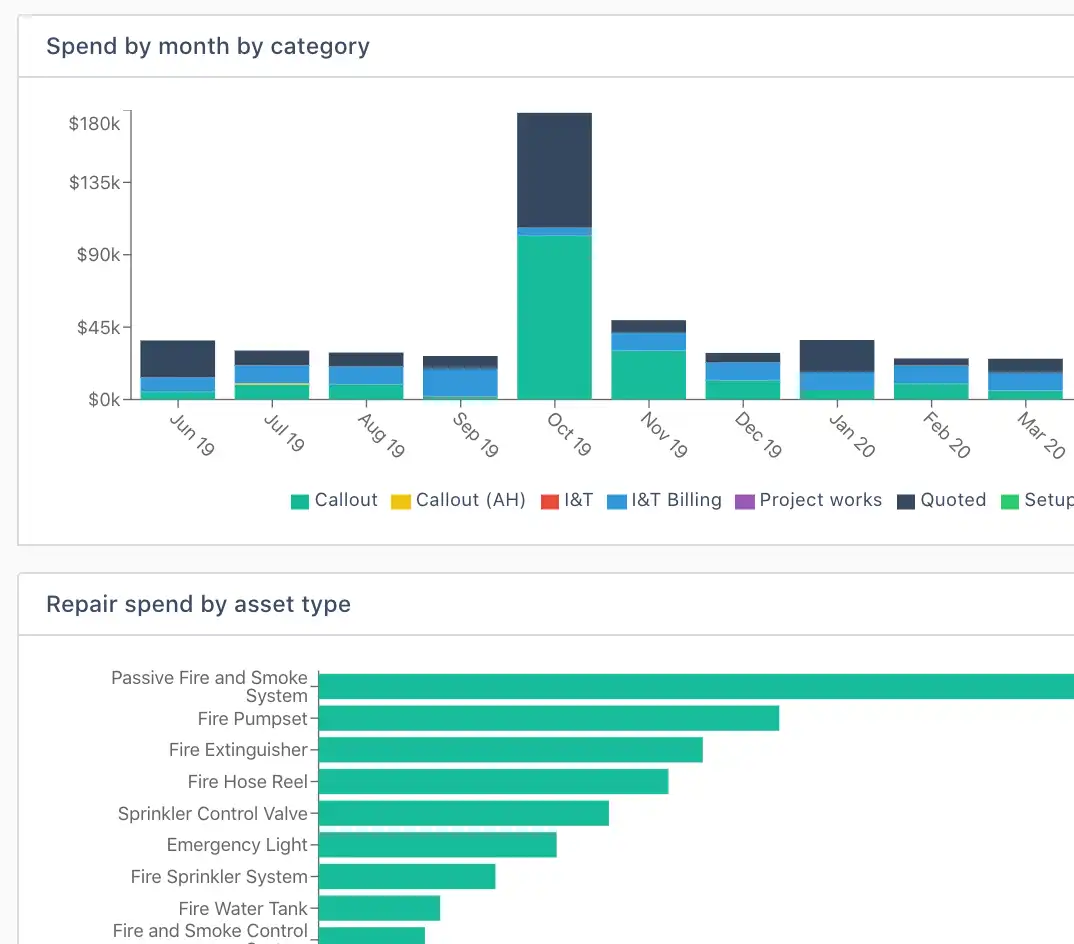
Task: Click the teal Callout legend swatch
Action: coord(299,501)
